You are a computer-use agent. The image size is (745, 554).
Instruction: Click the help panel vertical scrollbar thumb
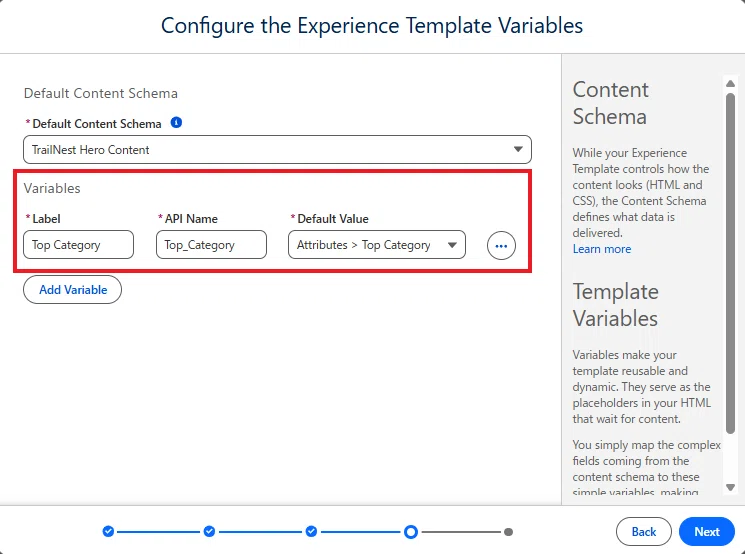pyautogui.click(x=730, y=263)
